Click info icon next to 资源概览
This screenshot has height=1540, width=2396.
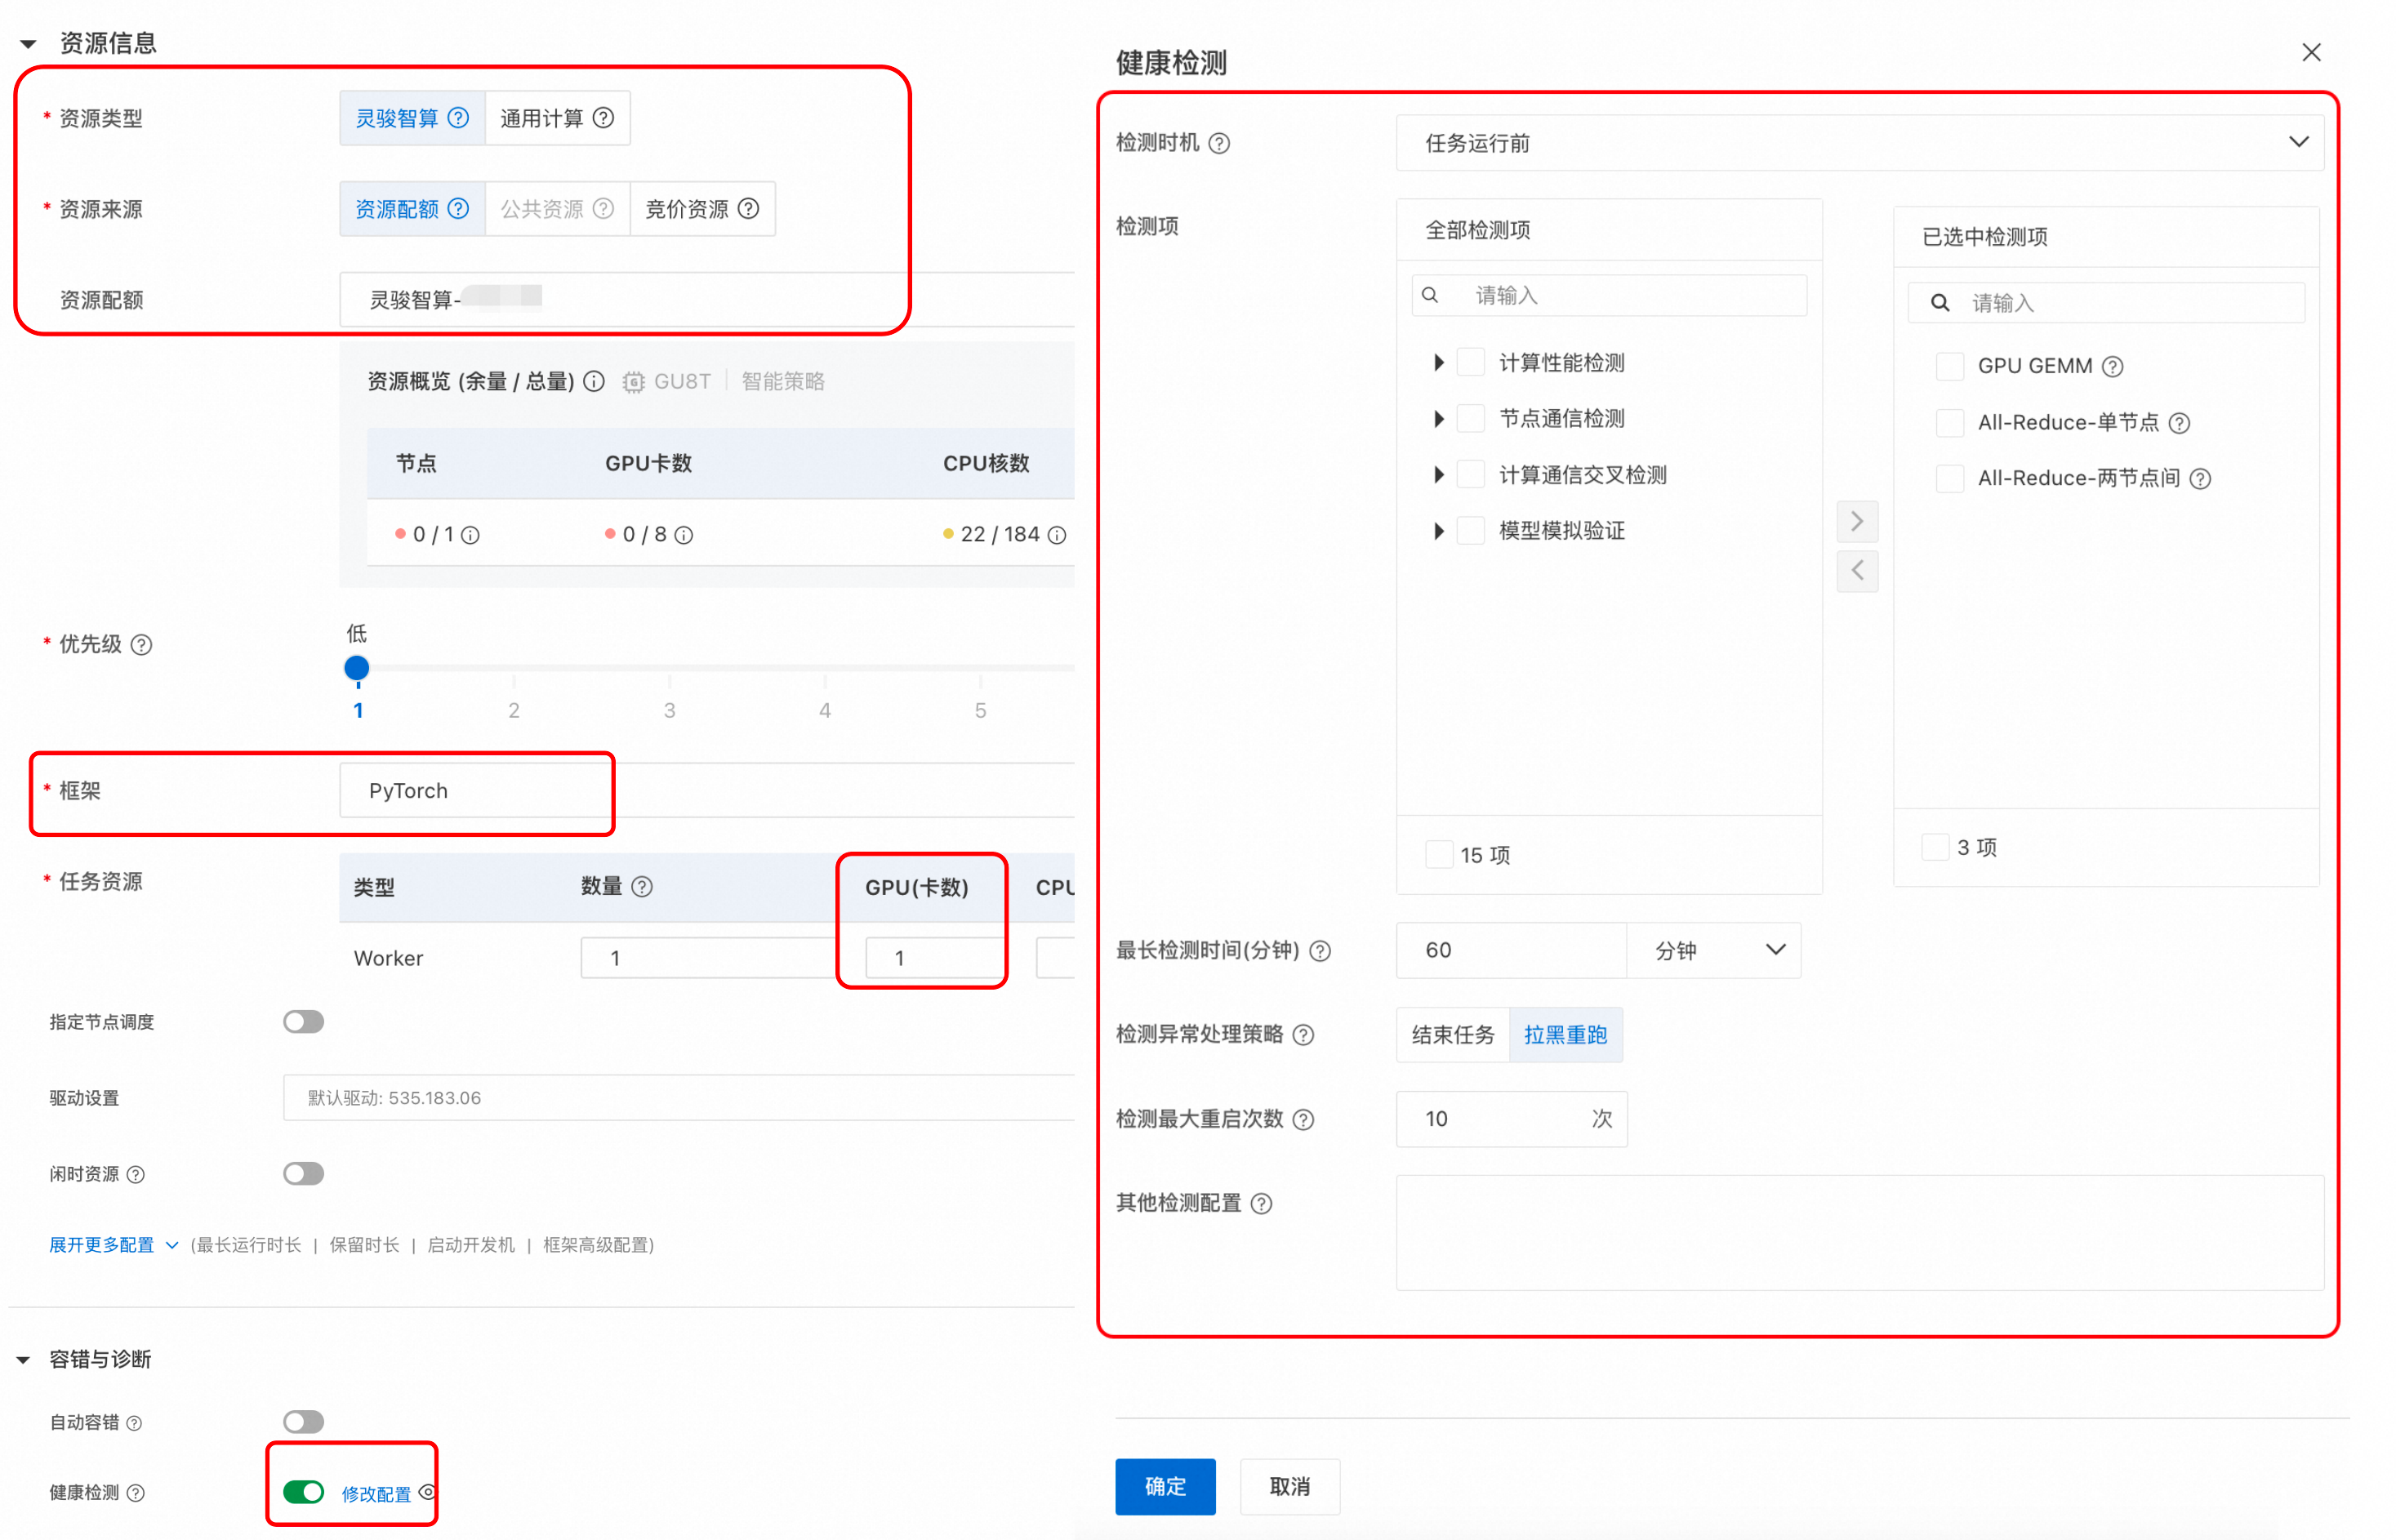pyautogui.click(x=594, y=382)
